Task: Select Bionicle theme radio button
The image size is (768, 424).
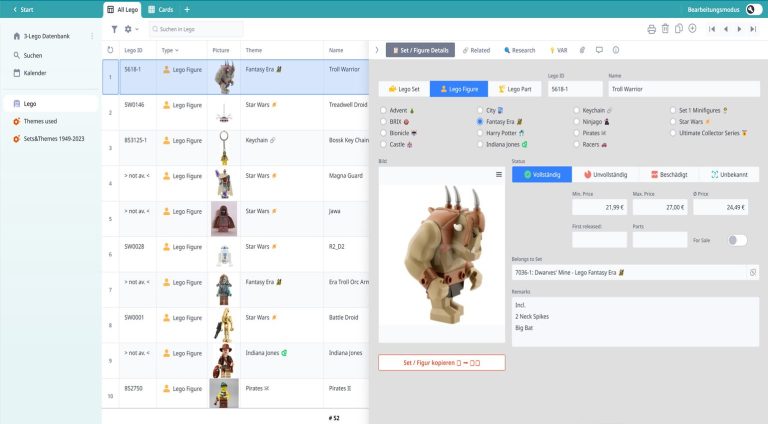Action: pyautogui.click(x=384, y=133)
